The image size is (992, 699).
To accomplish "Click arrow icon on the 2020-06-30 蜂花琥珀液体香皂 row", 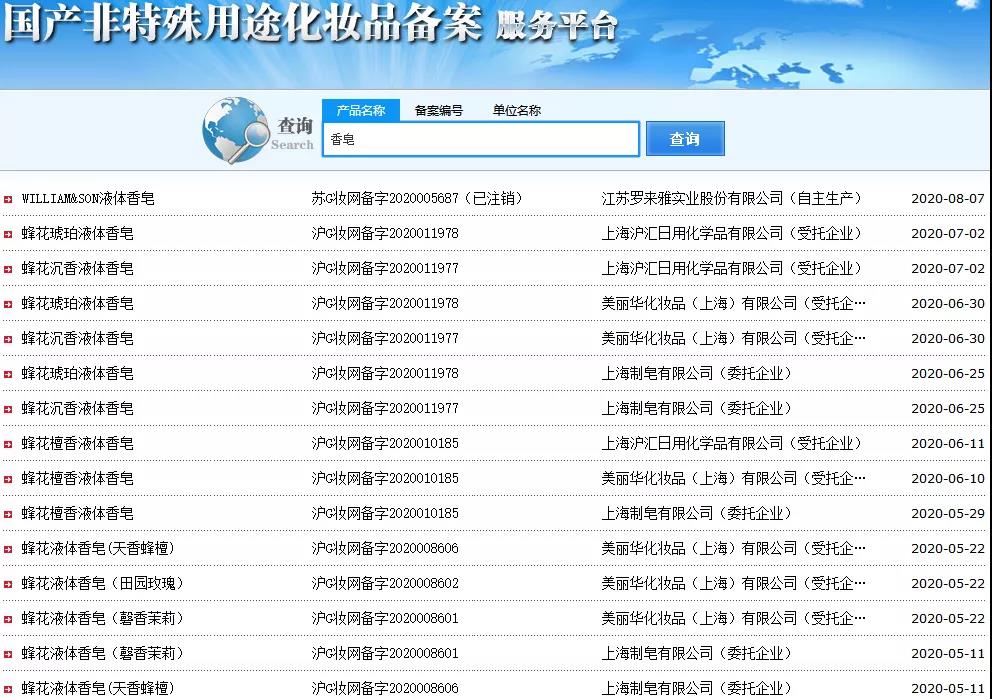I will pyautogui.click(x=8, y=304).
